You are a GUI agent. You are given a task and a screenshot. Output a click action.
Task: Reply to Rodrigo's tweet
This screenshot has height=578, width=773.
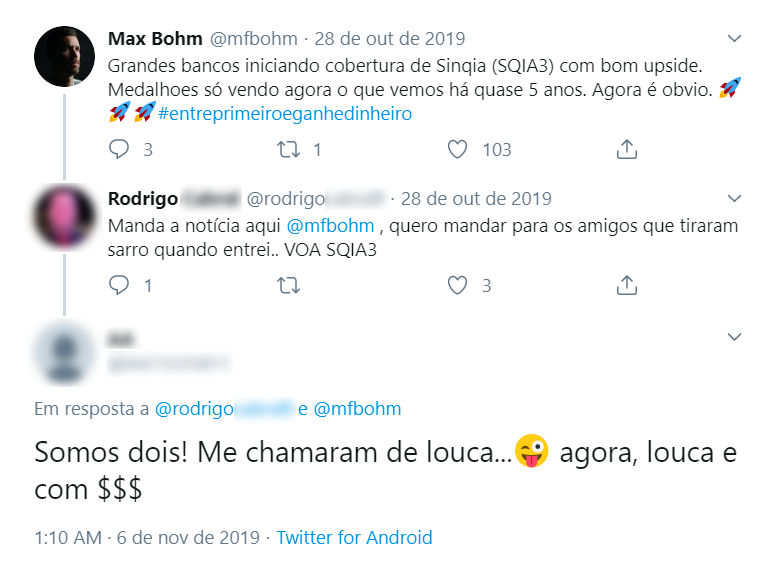coord(119,286)
